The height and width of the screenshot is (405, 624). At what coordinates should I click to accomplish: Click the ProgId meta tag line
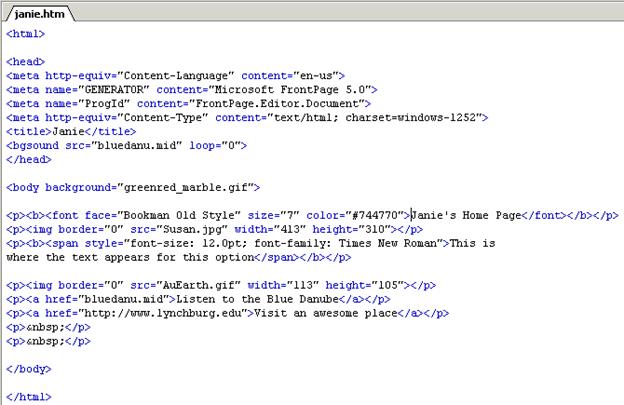click(188, 103)
